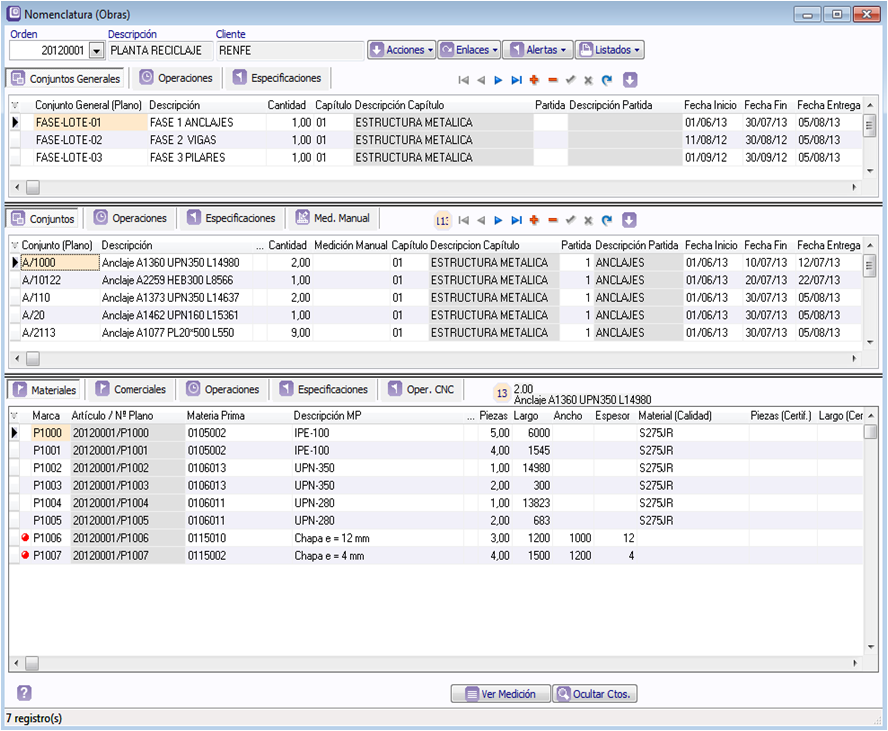888x731 pixels.
Task: Click purple download arrow icon in the Conjuntos panel navigator
Action: pyautogui.click(x=629, y=220)
